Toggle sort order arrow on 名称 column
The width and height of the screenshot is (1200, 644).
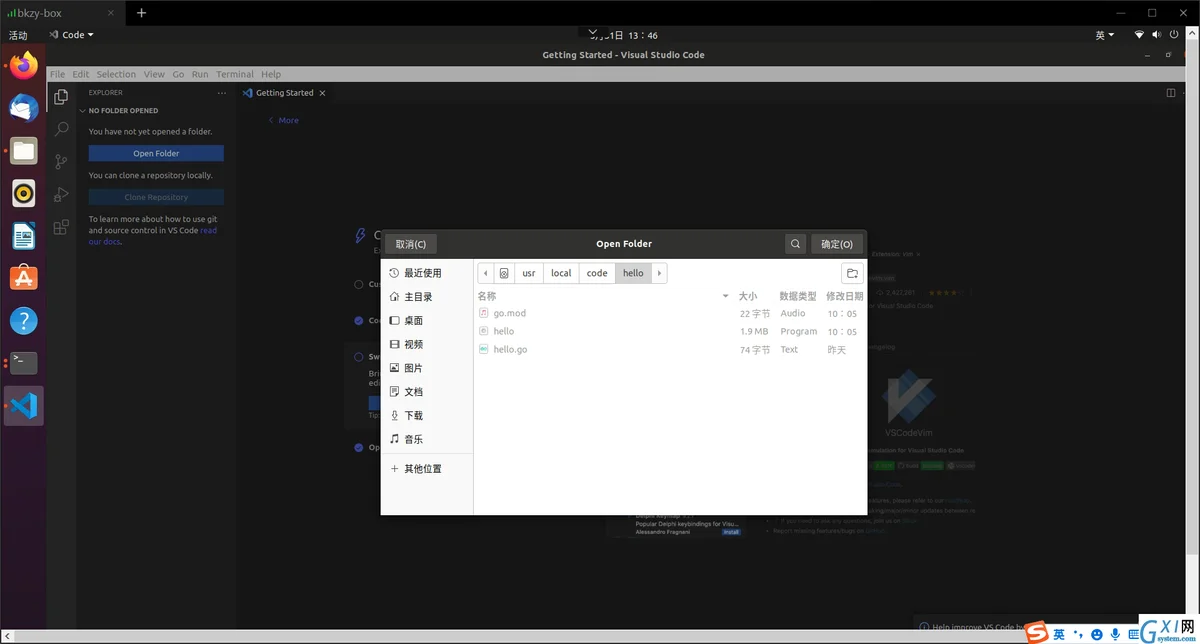[x=726, y=297]
